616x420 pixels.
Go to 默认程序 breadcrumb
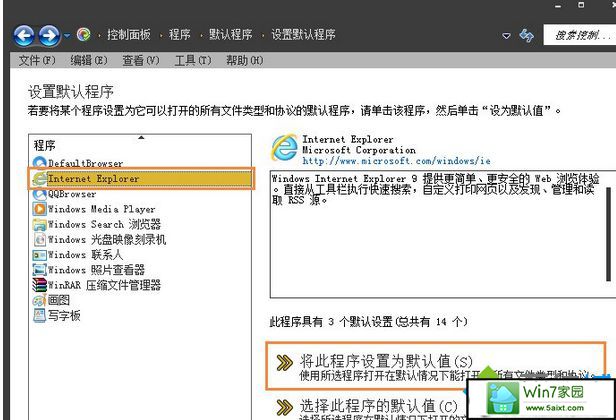tap(230, 35)
